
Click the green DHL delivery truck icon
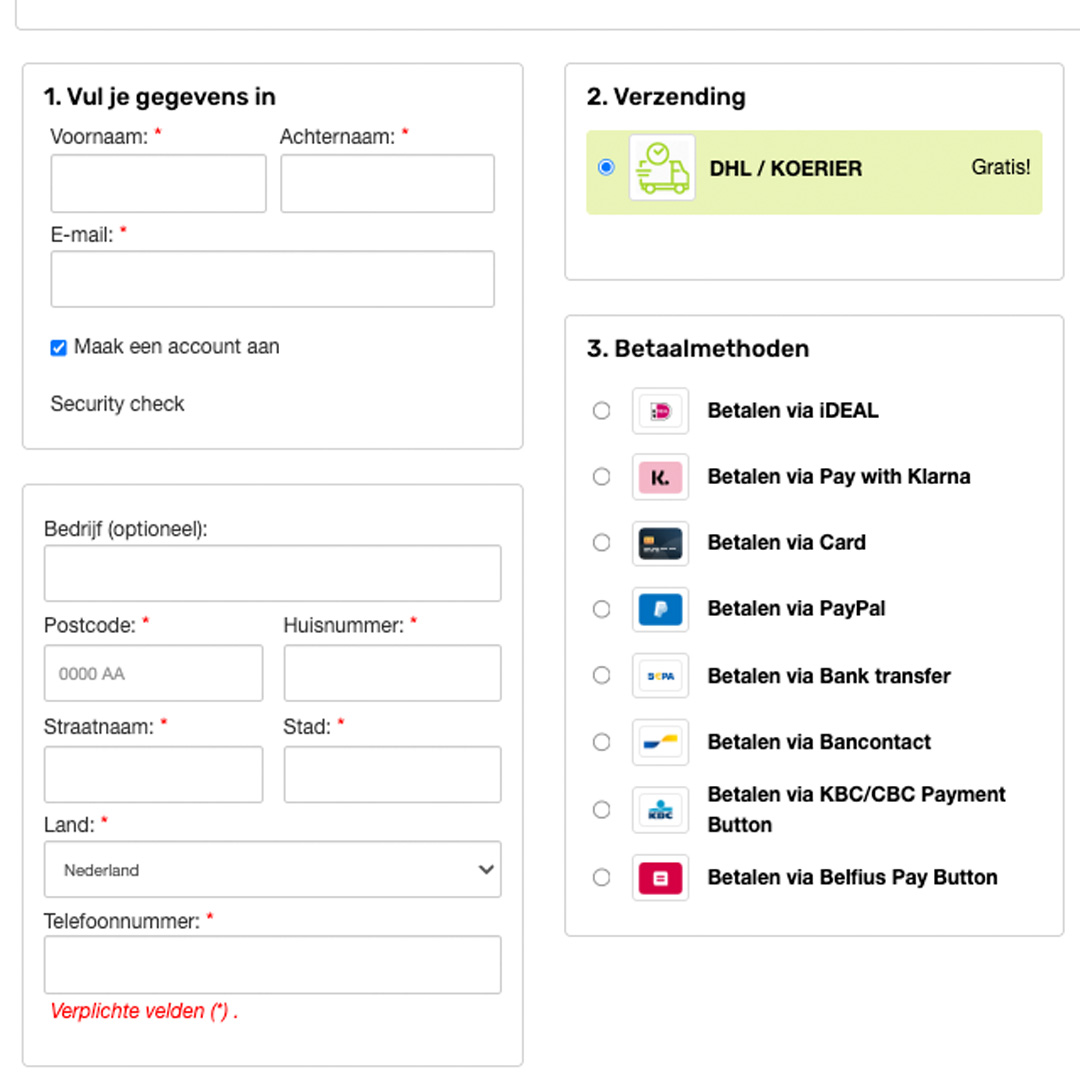[x=662, y=167]
